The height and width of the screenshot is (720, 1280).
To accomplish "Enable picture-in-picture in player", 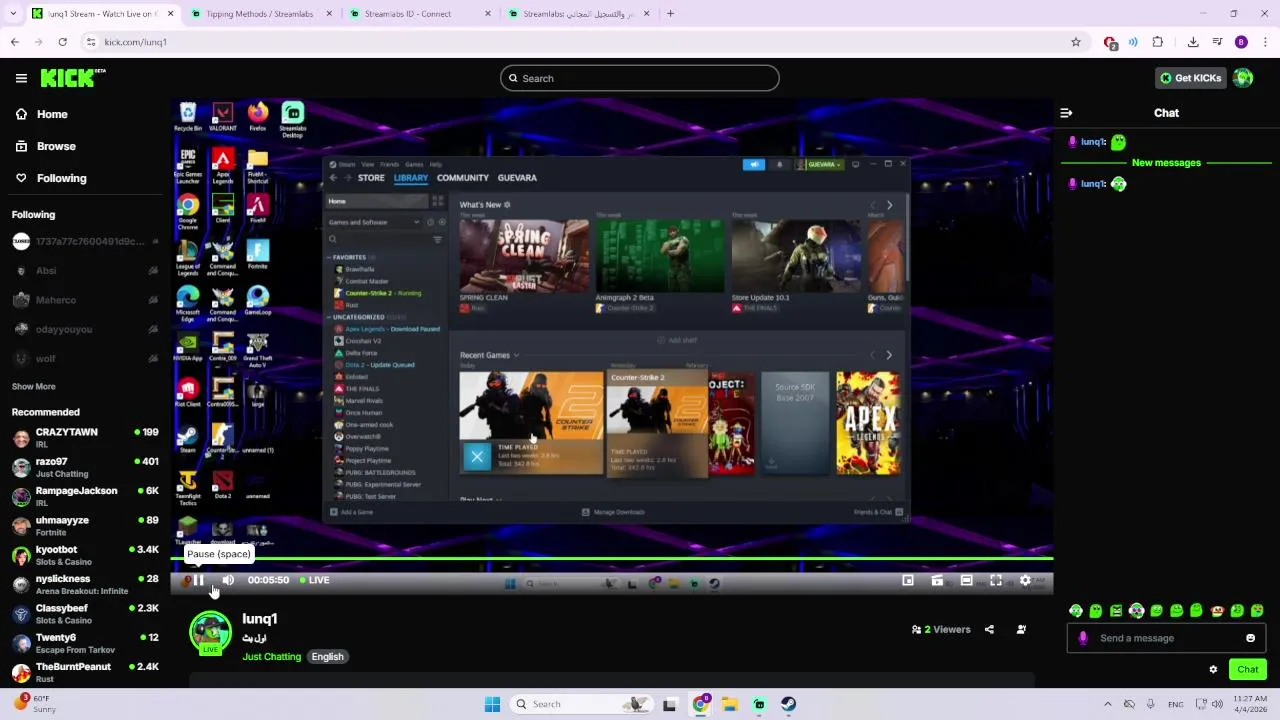I will coord(908,580).
